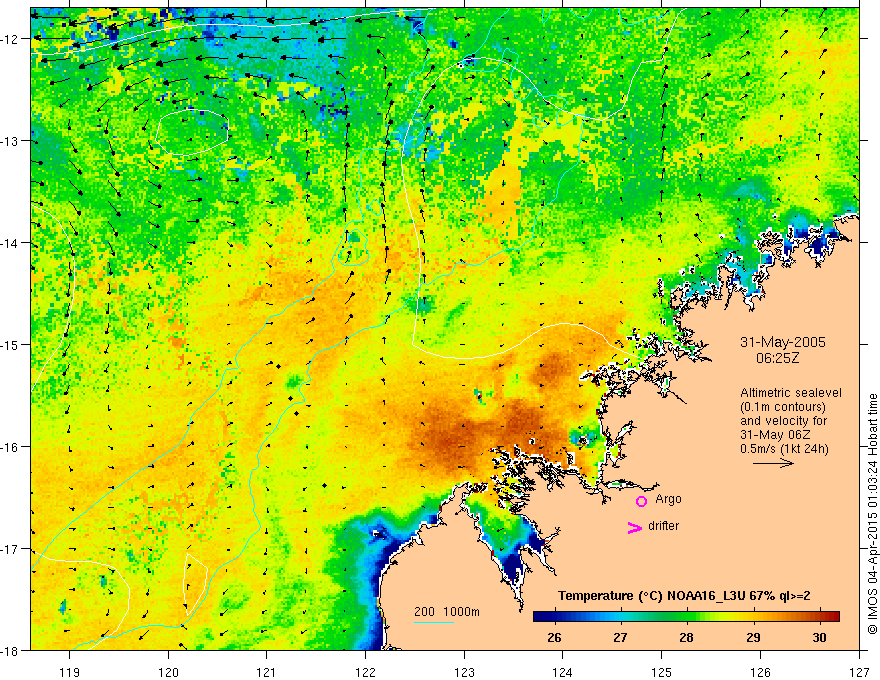
Task: Click the longitude axis label 124
Action: (x=563, y=672)
